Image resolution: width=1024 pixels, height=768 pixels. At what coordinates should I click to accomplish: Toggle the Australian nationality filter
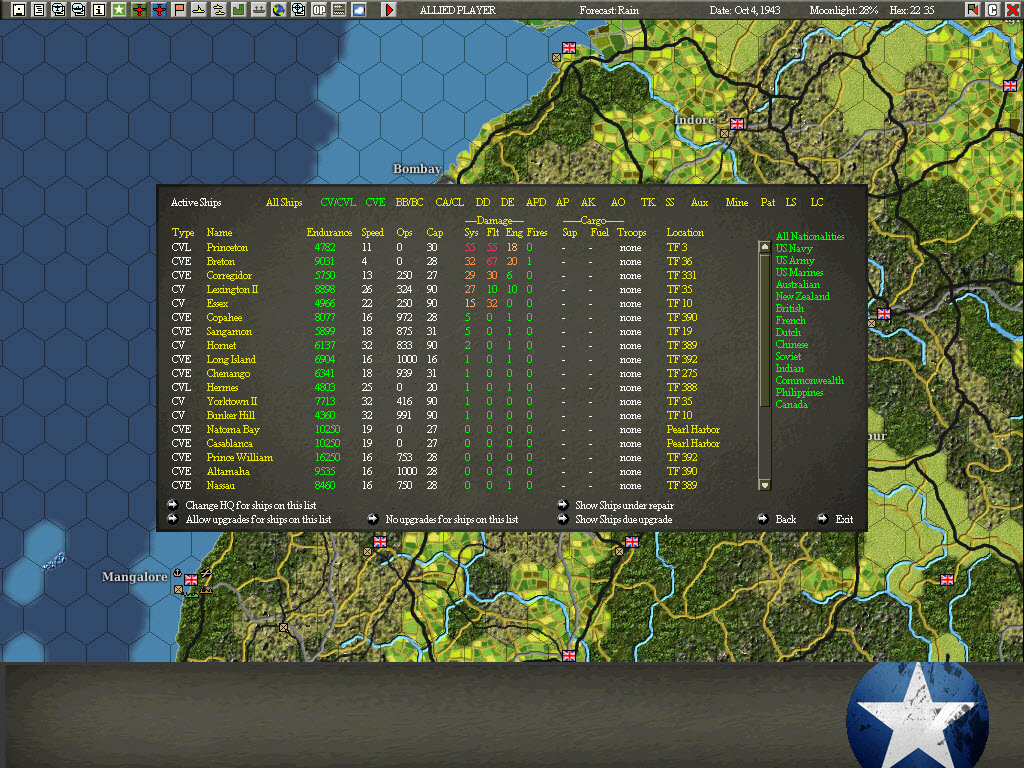click(797, 285)
